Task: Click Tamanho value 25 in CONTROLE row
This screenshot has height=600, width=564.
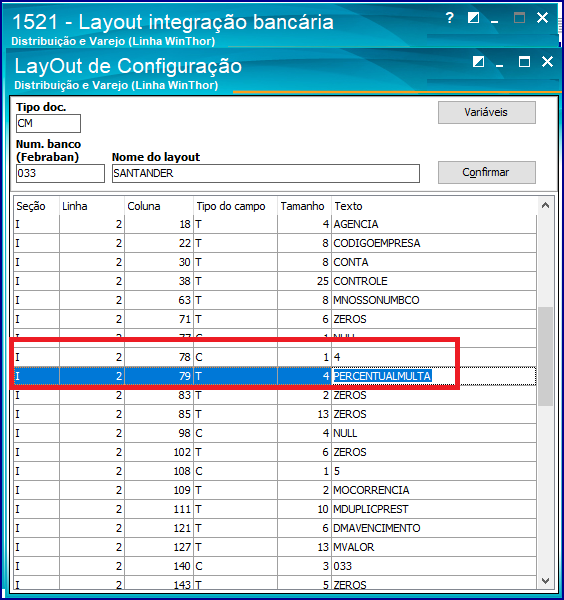Action: [x=304, y=281]
